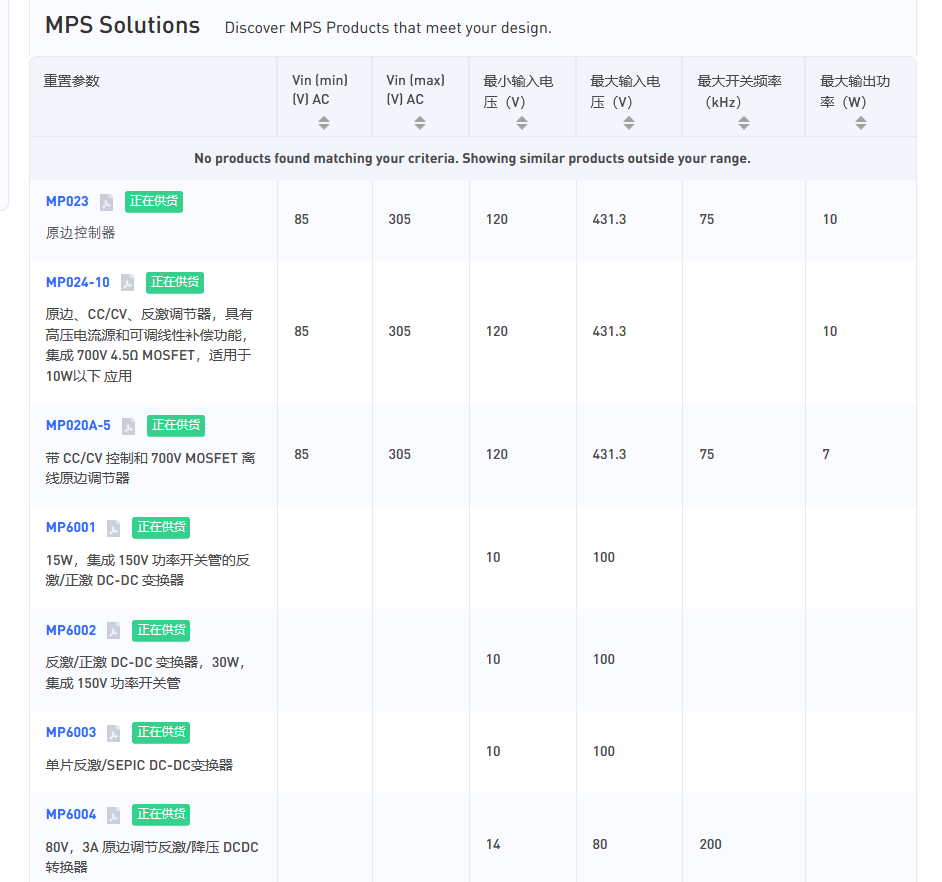This screenshot has height=882, width=942.
Task: Click the 正在供货 badge for MP020A-5
Action: (176, 425)
